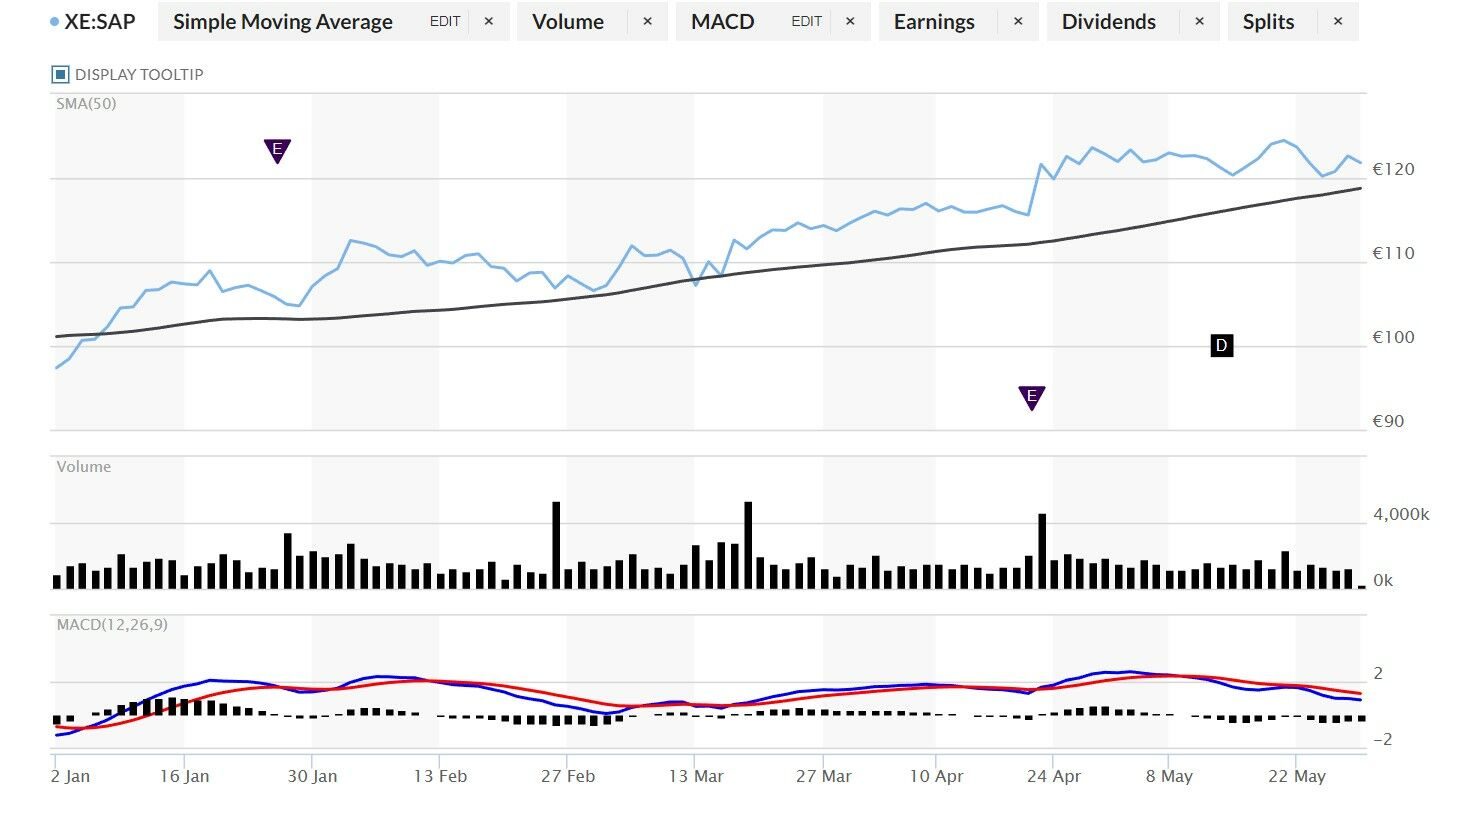
Task: Edit the Simple Moving Average settings
Action: pos(445,21)
